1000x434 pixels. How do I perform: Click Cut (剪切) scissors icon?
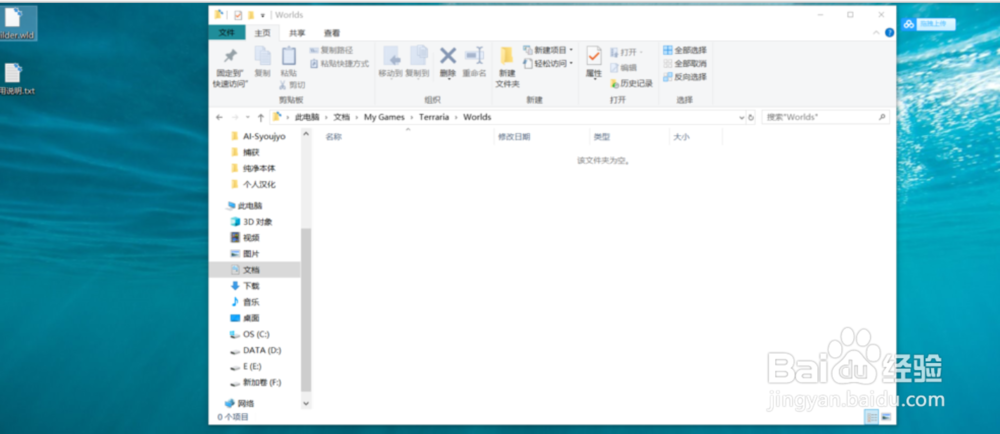tap(292, 85)
